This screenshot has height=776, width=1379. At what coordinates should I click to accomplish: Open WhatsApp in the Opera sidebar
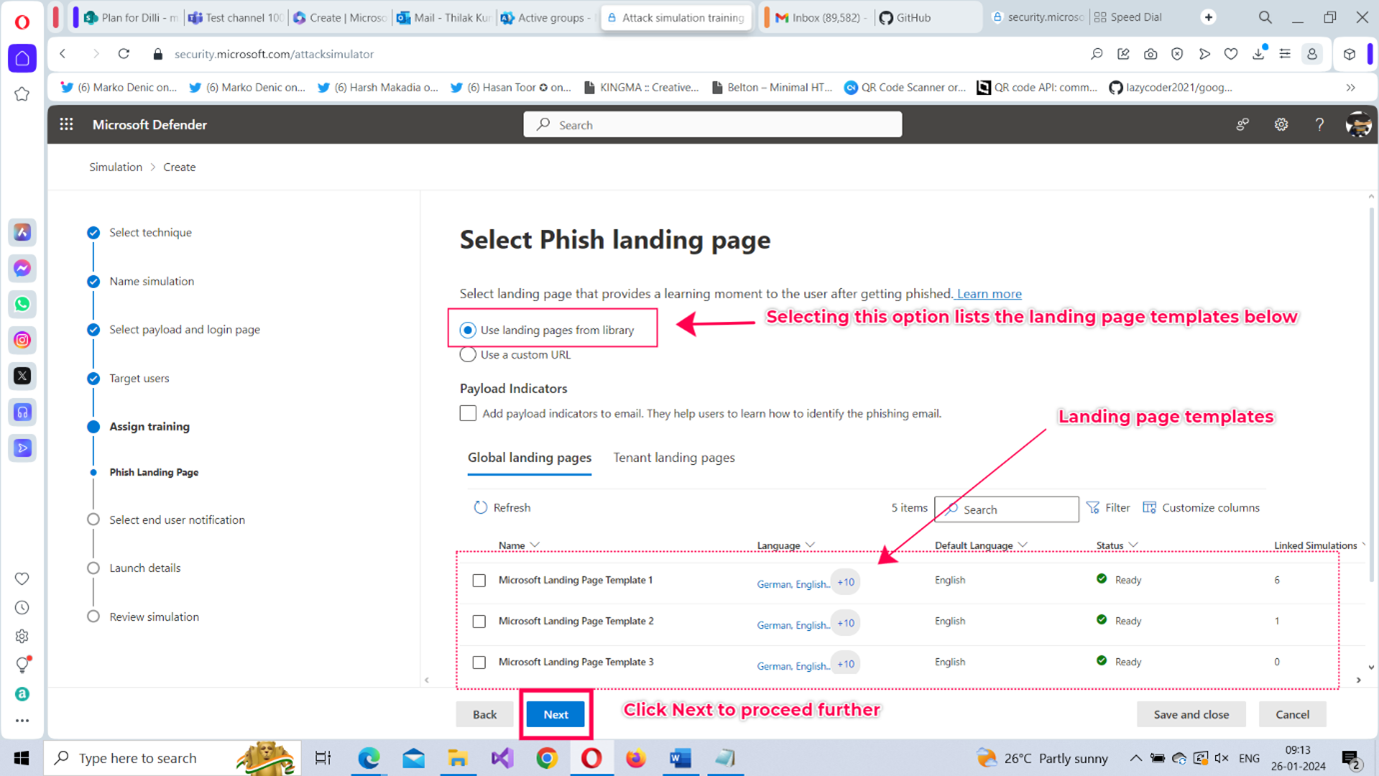point(22,304)
